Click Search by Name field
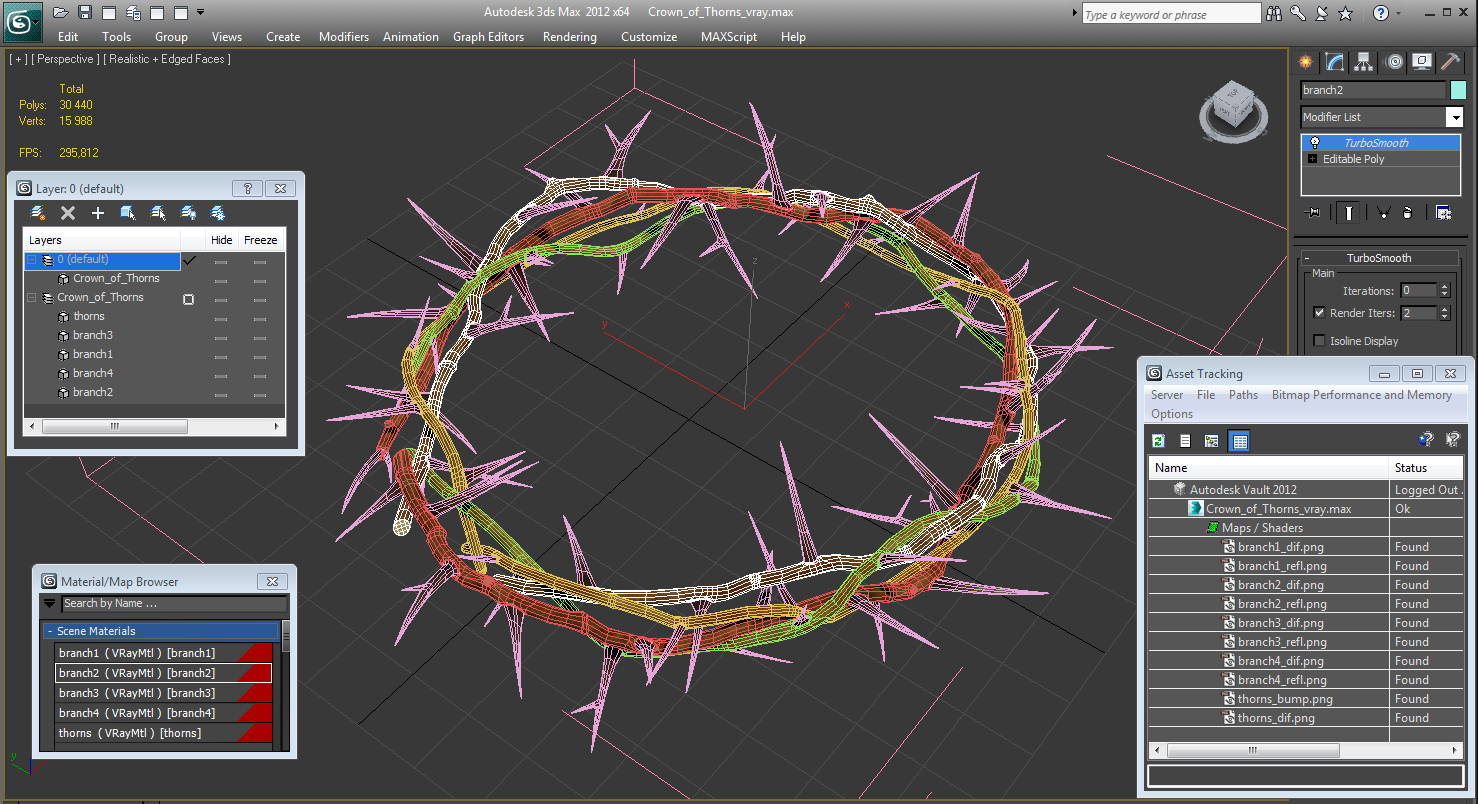 (x=174, y=603)
